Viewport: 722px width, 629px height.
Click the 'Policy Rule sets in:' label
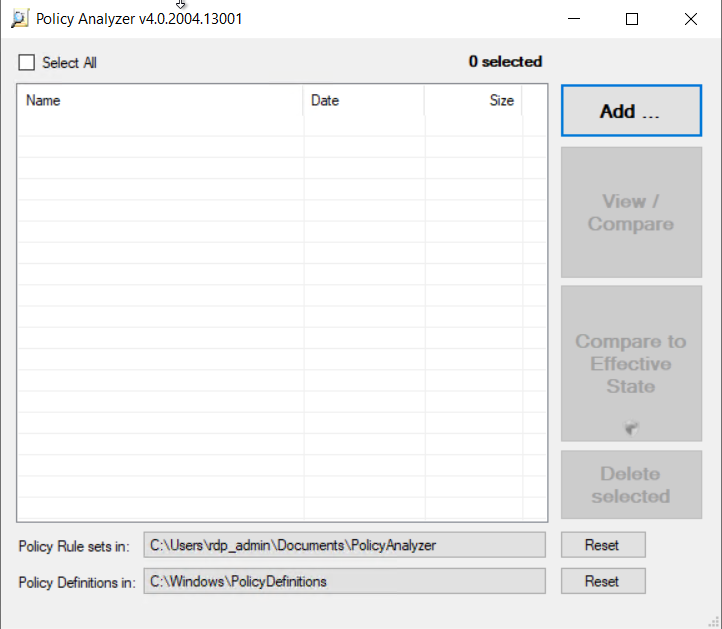(x=74, y=546)
